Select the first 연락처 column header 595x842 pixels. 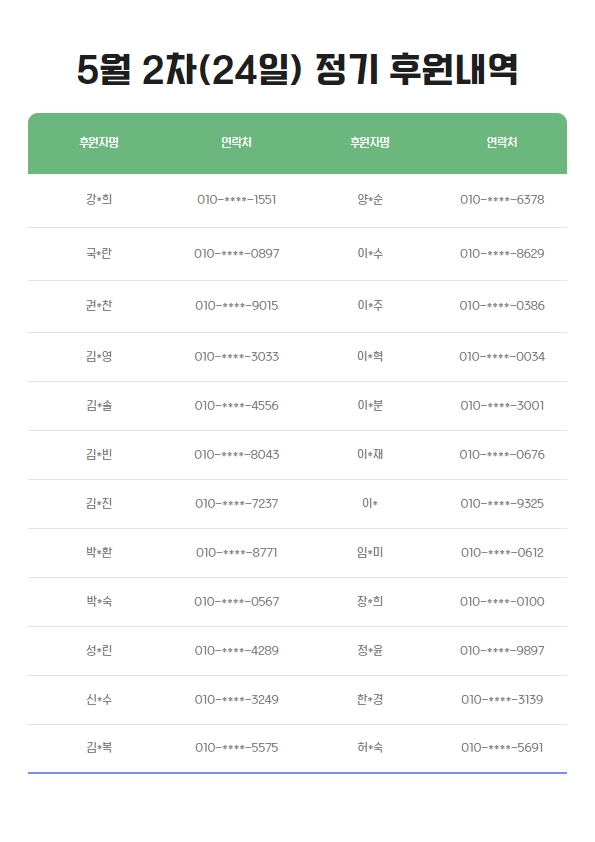pos(236,142)
